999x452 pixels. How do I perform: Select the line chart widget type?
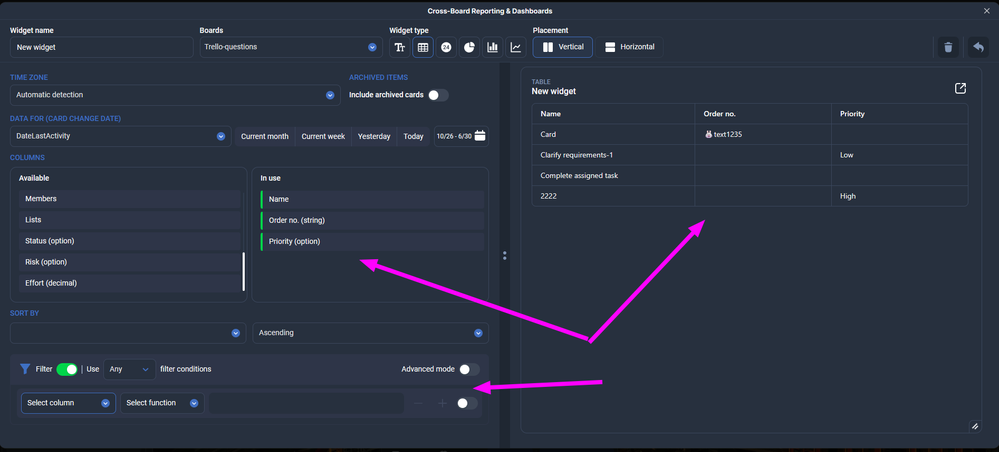coord(515,47)
